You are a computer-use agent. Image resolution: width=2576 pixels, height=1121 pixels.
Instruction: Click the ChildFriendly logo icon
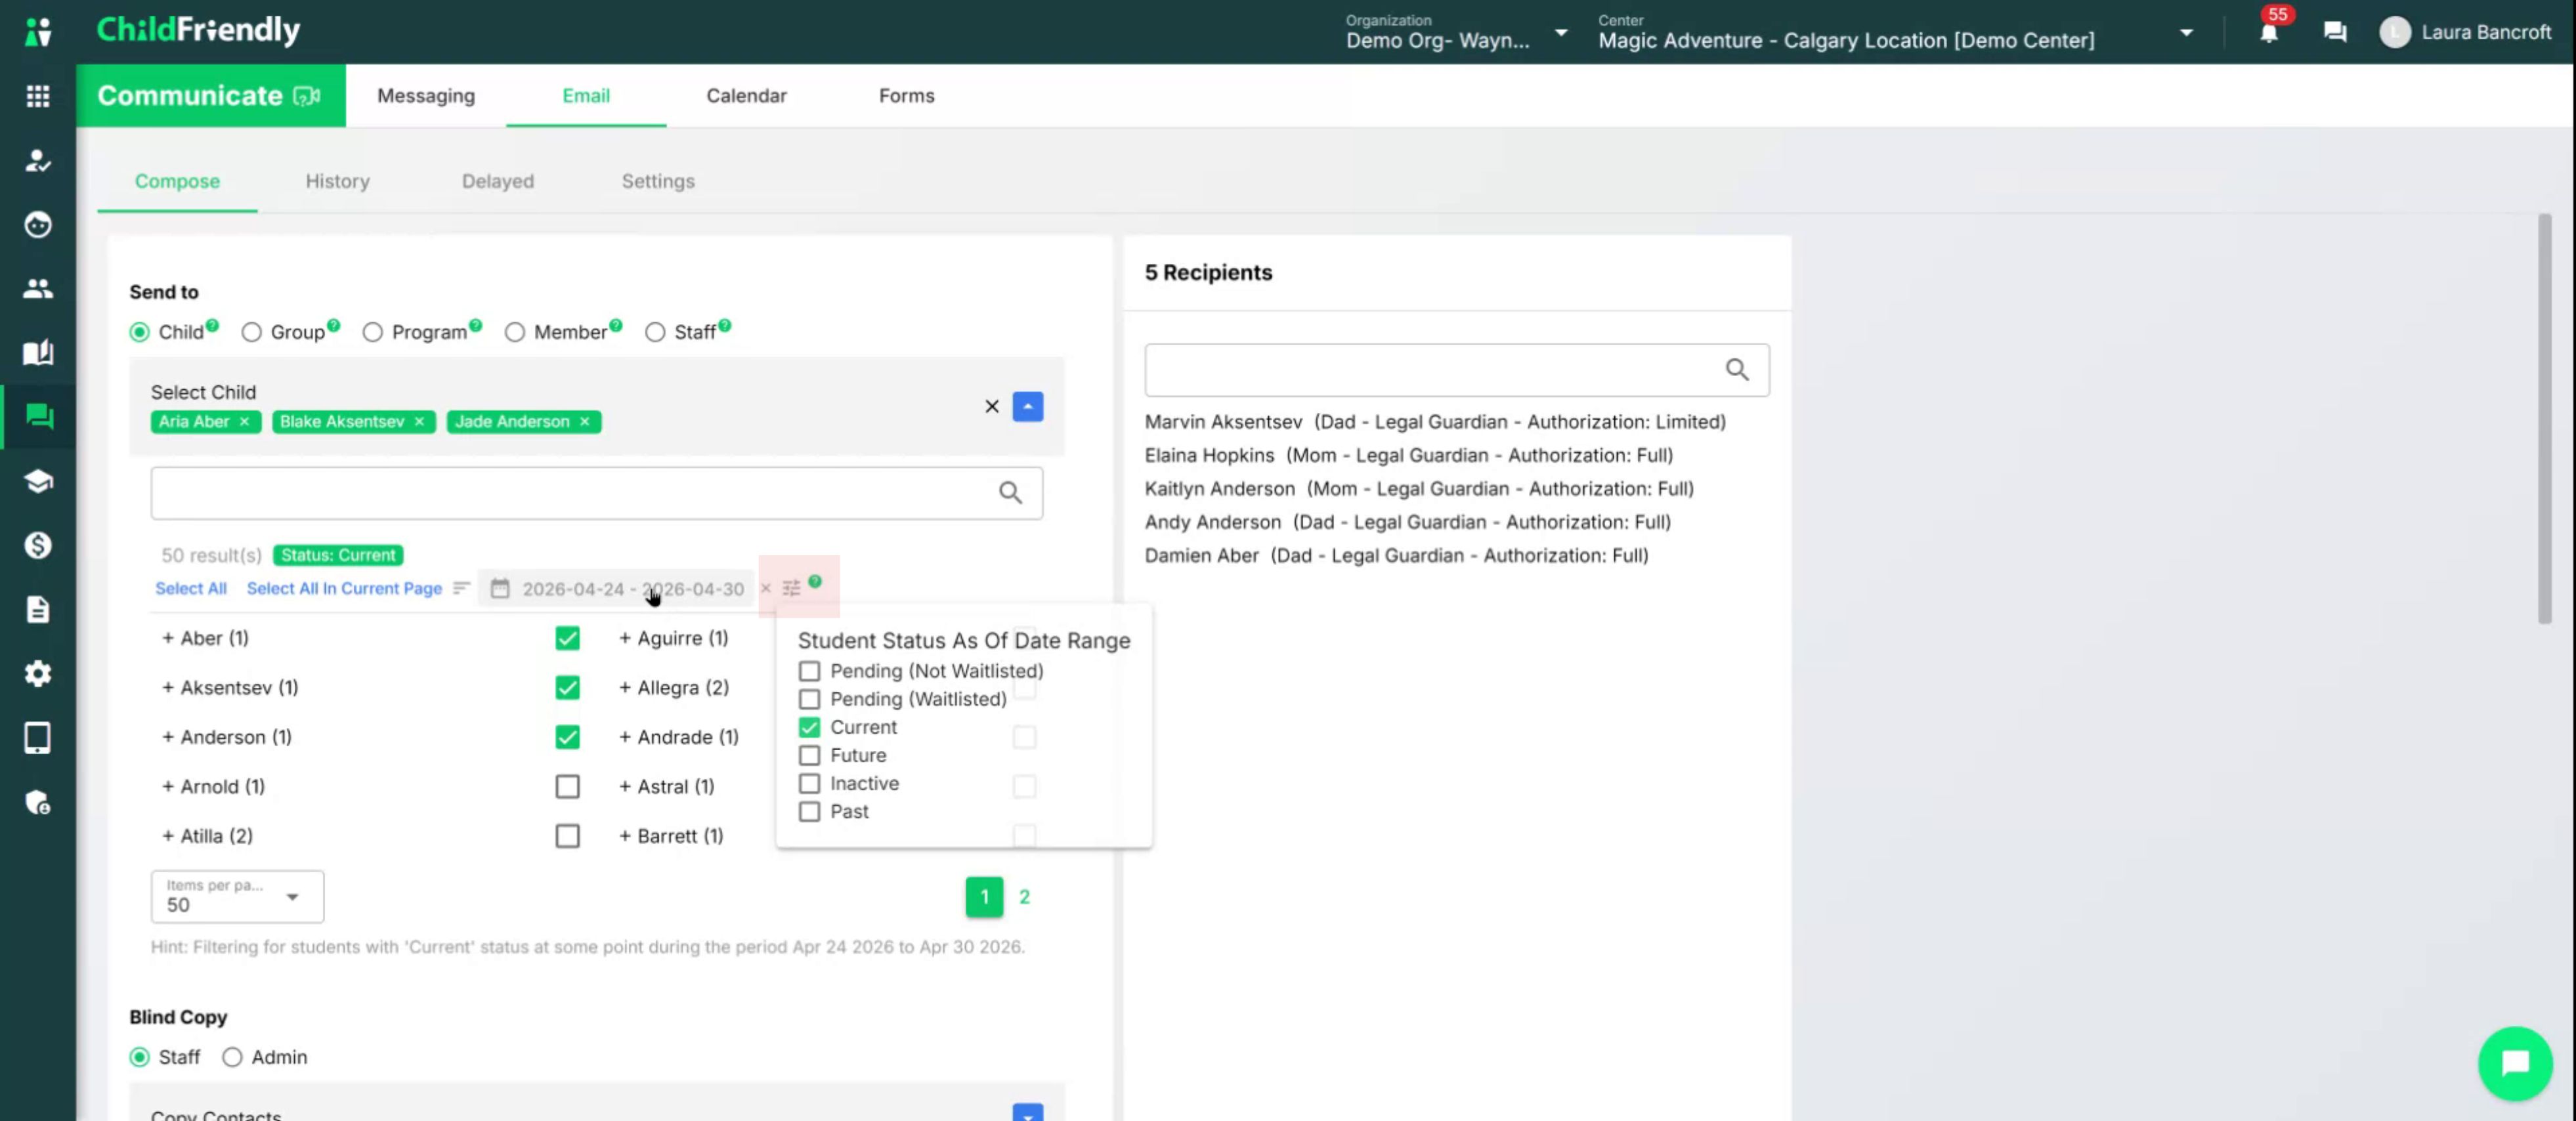point(38,32)
